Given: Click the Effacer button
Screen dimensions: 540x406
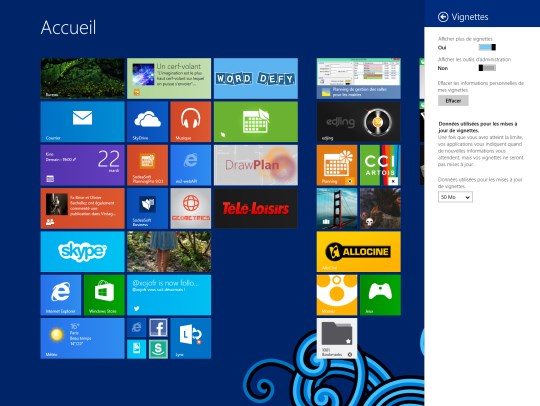Looking at the screenshot, I should tap(453, 101).
